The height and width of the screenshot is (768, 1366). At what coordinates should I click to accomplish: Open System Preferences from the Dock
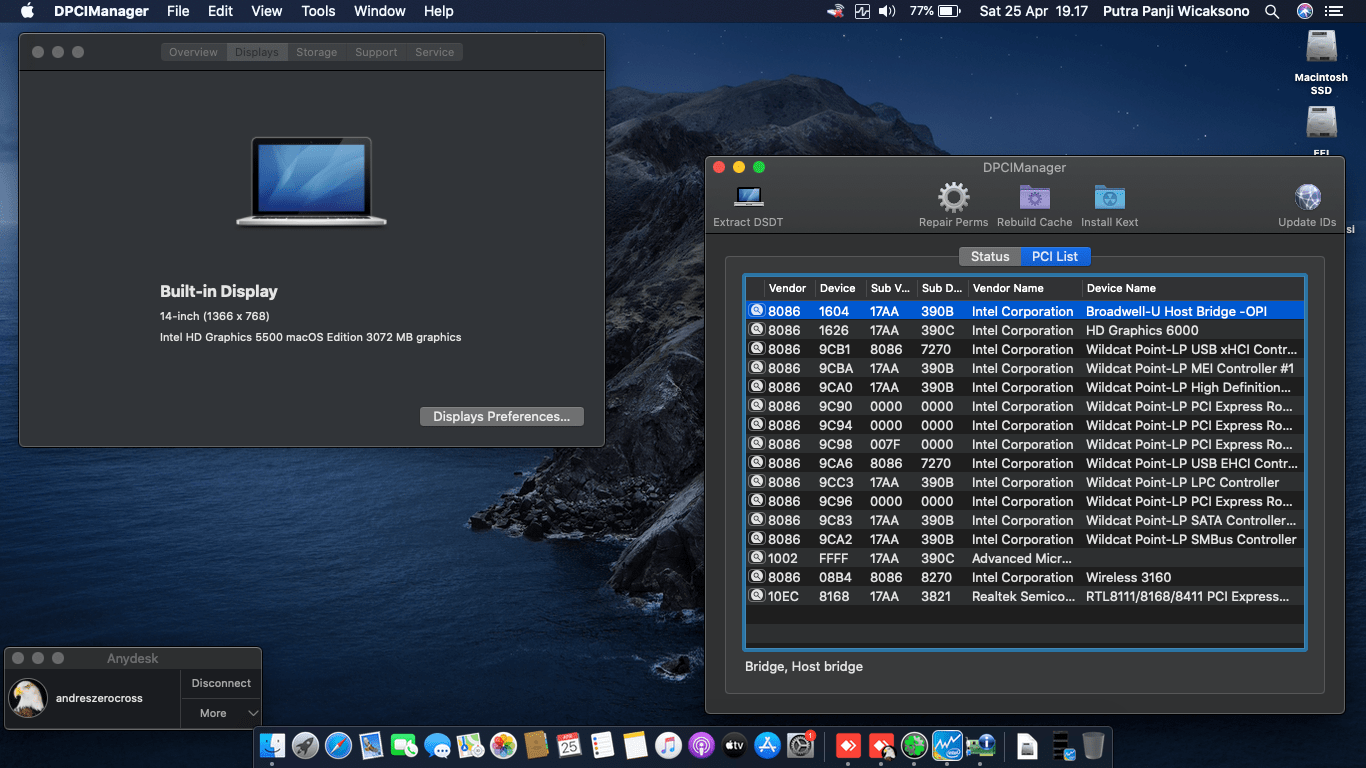pos(800,745)
